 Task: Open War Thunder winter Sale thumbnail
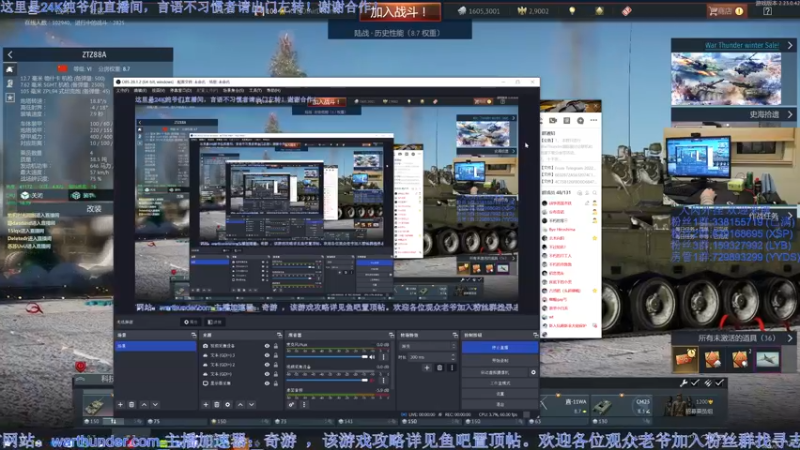point(726,79)
